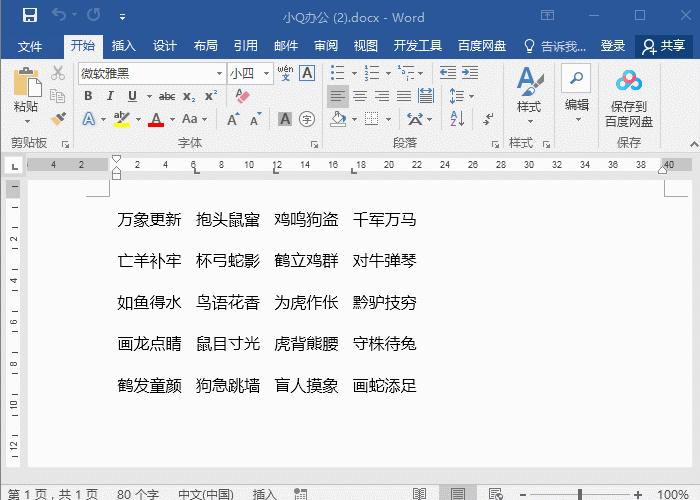
Task: Switch to the 布局 Layout tab
Action: (x=205, y=46)
